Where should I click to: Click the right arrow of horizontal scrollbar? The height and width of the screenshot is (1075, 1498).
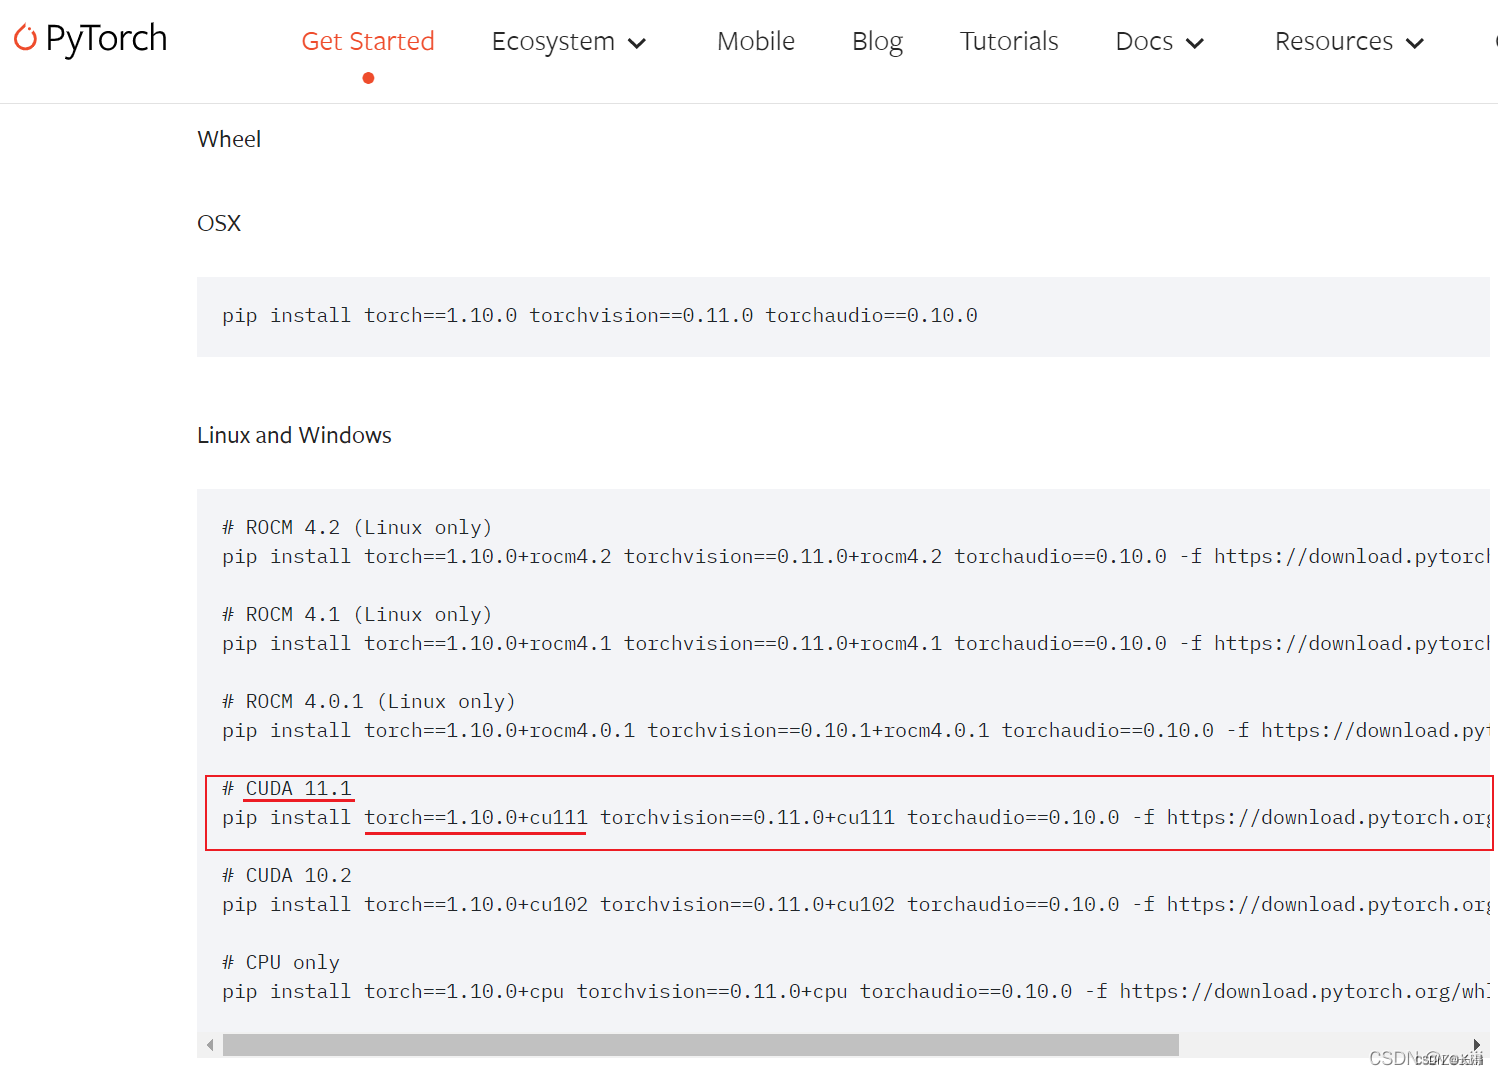[x=1476, y=1045]
